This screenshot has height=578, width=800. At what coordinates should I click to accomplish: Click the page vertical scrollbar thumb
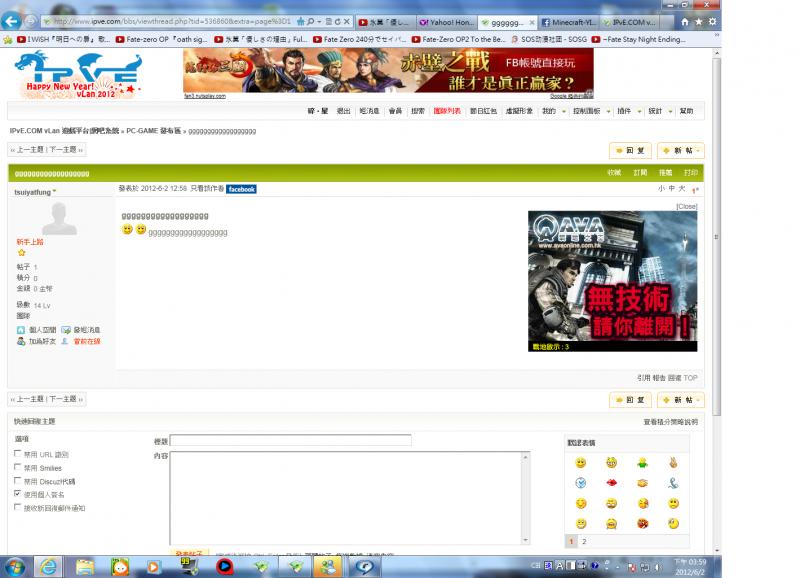coord(716,237)
